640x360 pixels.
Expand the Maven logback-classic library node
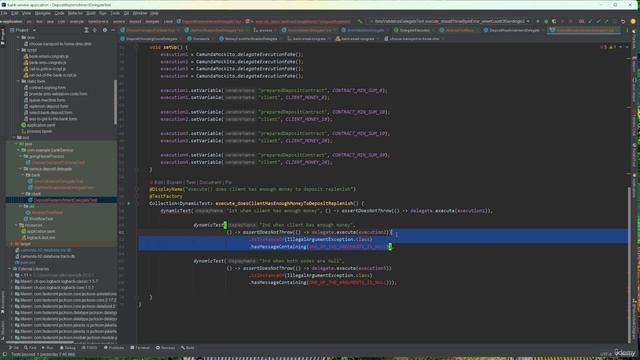click(11, 281)
